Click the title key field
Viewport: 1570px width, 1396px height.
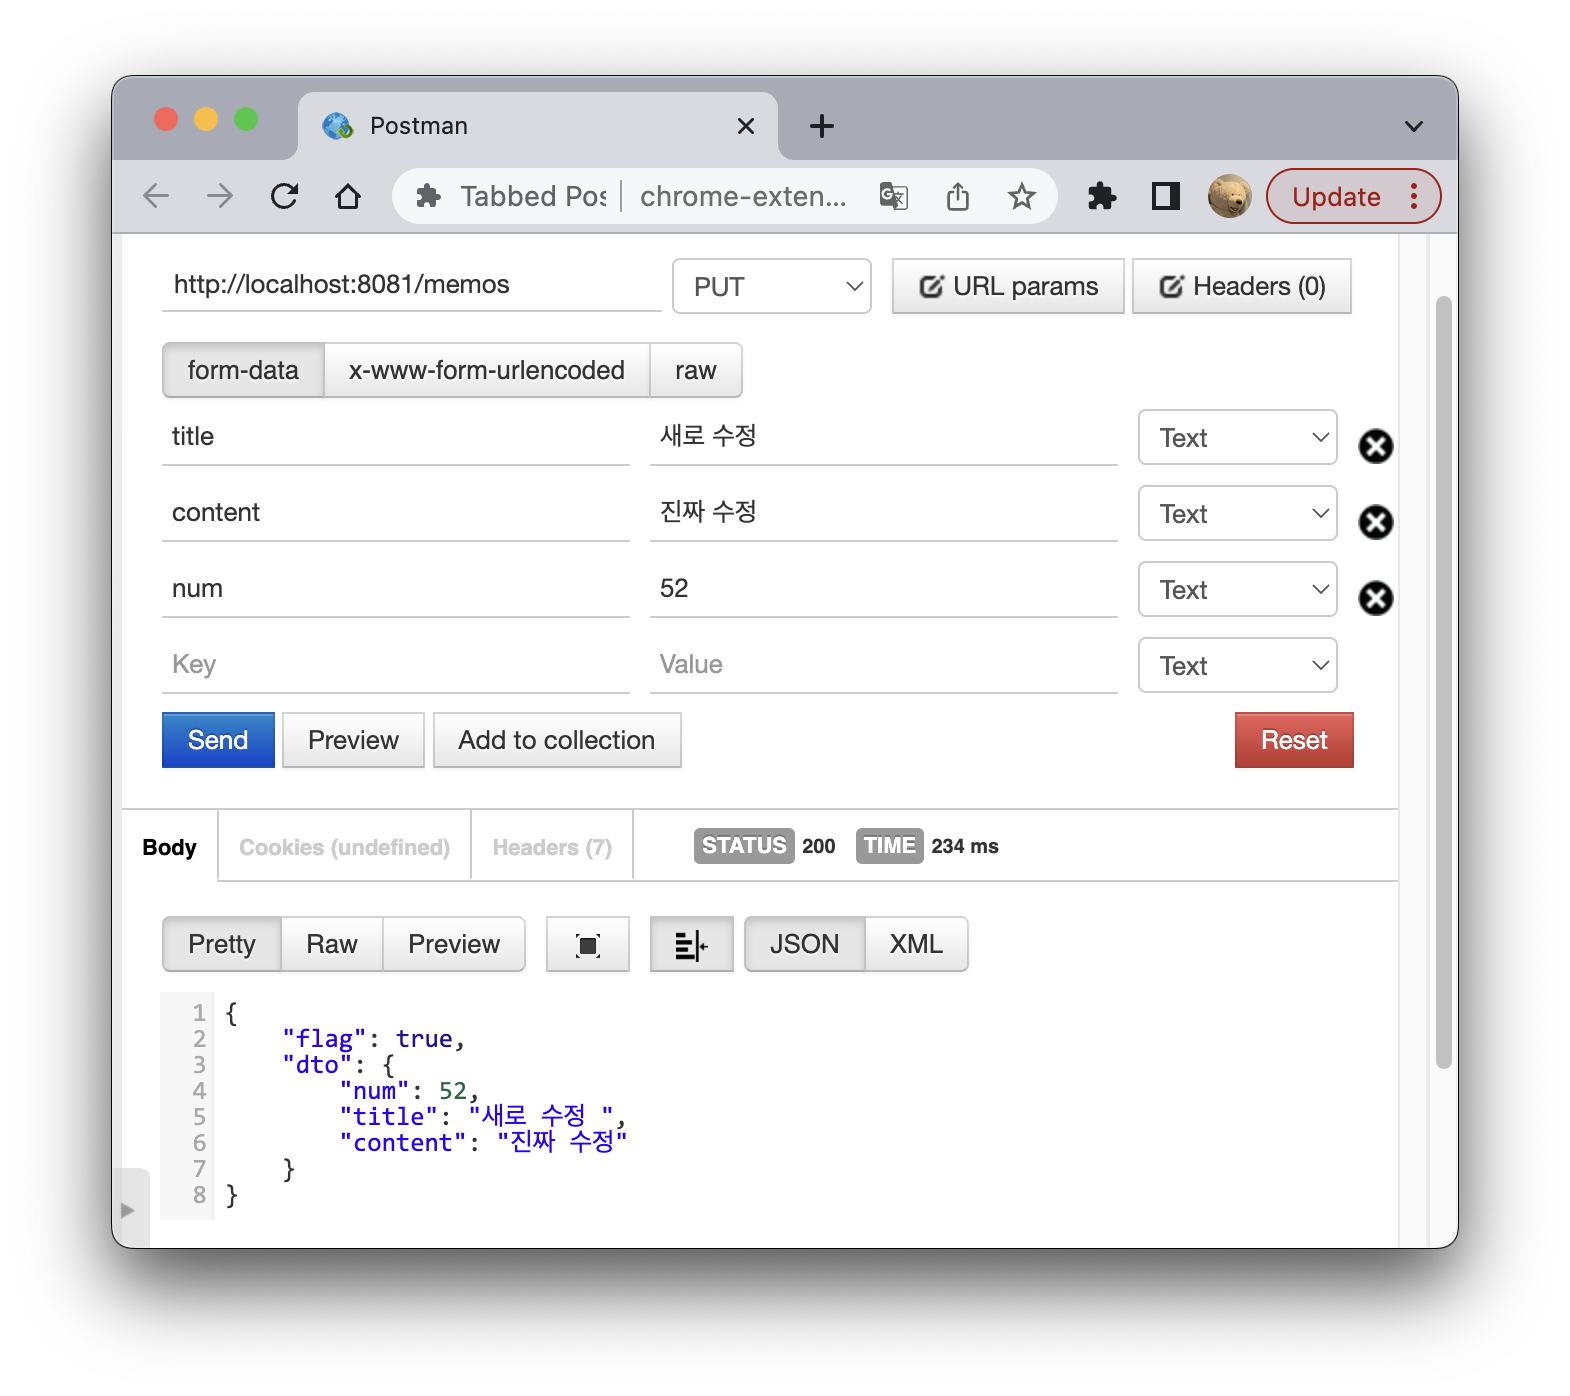coord(396,437)
